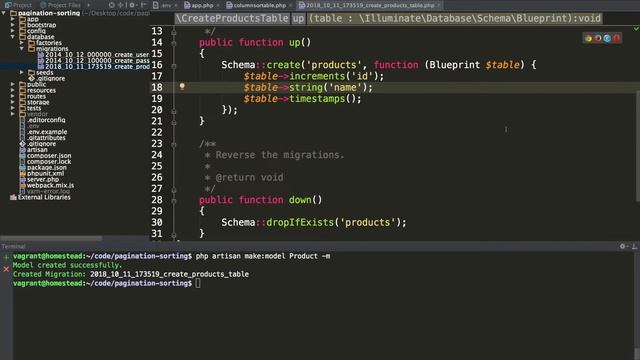Open terminal panel settings gear icon

(x=622, y=246)
